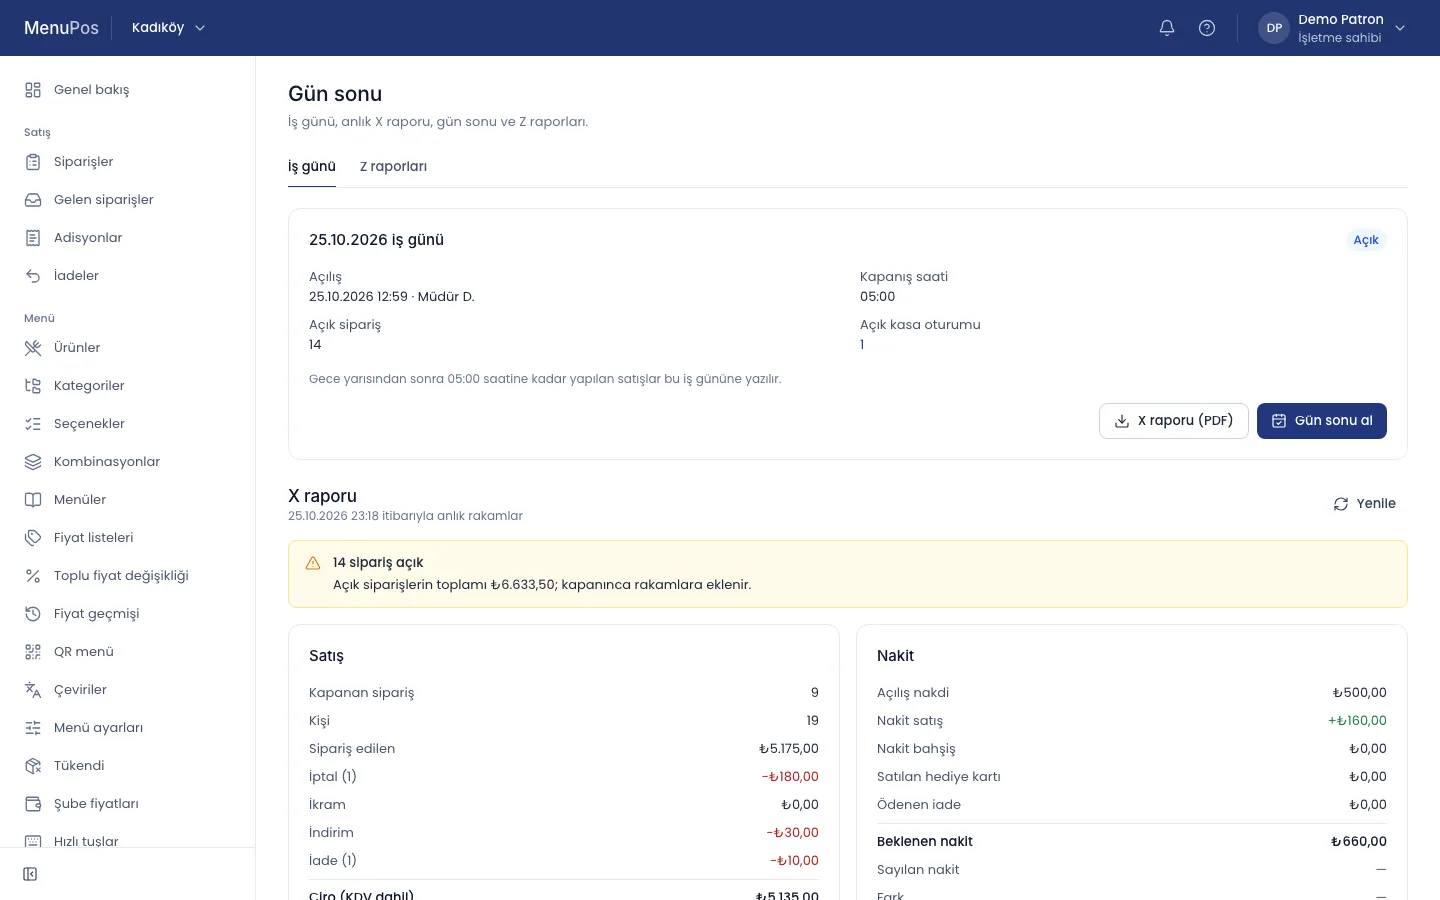
Task: Open Şube fiyatları in the sidebar
Action: pos(128,804)
